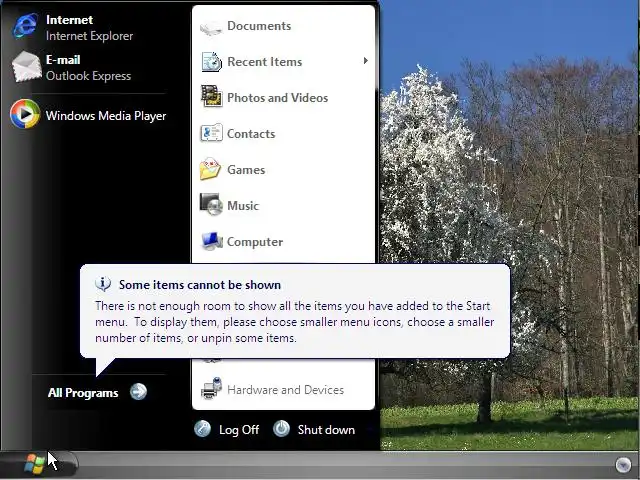This screenshot has height=480, width=640.
Task: Expand the Recent Items submenu arrow
Action: (365, 61)
